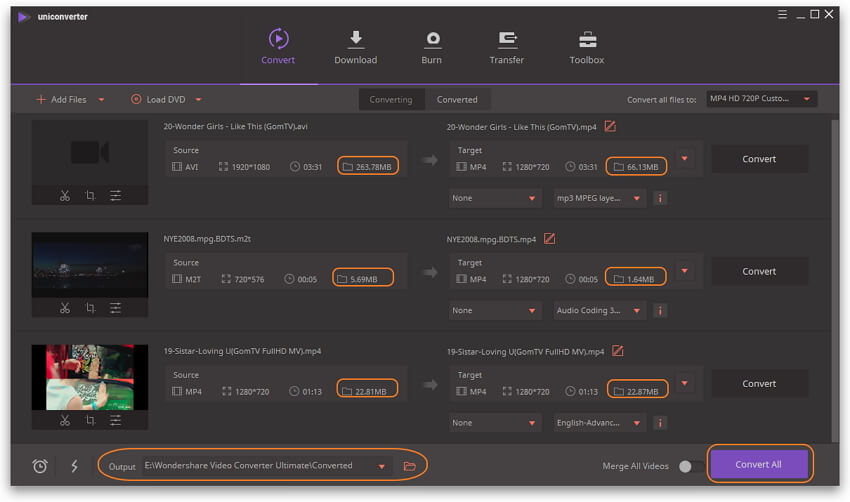Expand the Add Files dropdown arrow
The width and height of the screenshot is (850, 502).
pyautogui.click(x=101, y=100)
